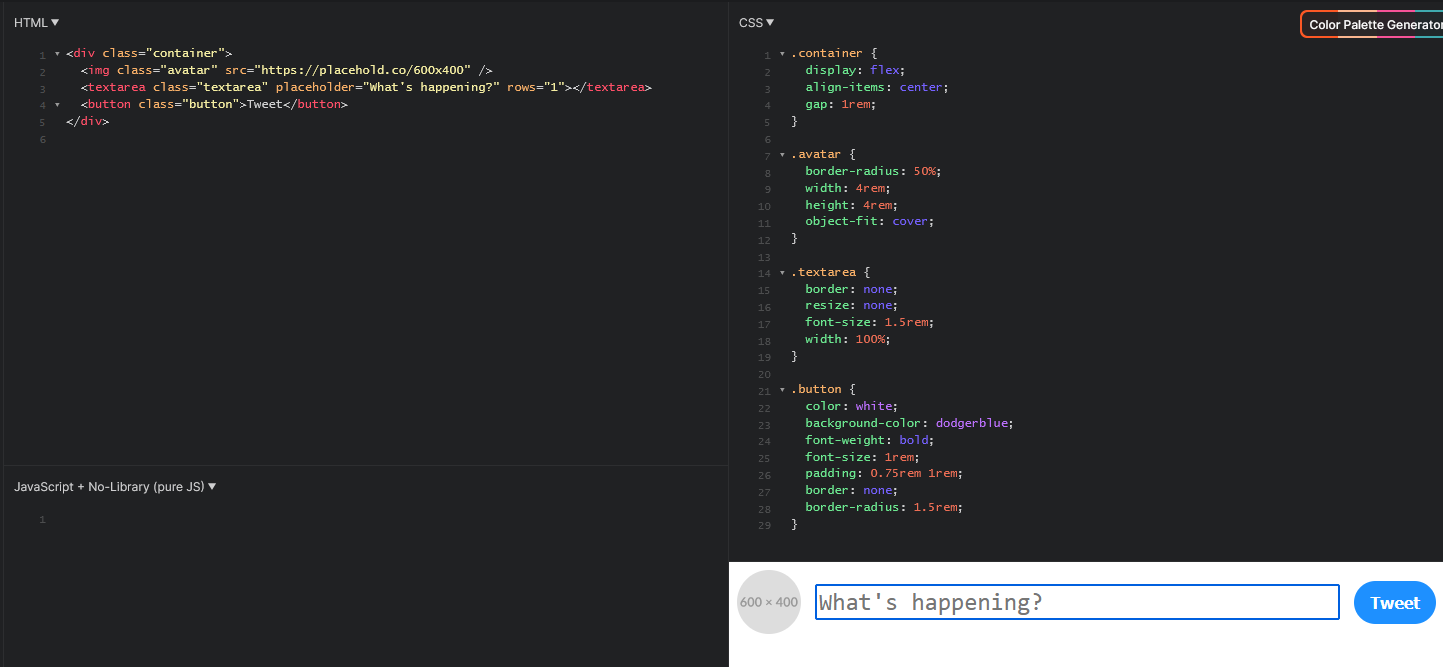Click the round 600 × 400 avatar image
The width and height of the screenshot is (1443, 667).
(768, 602)
